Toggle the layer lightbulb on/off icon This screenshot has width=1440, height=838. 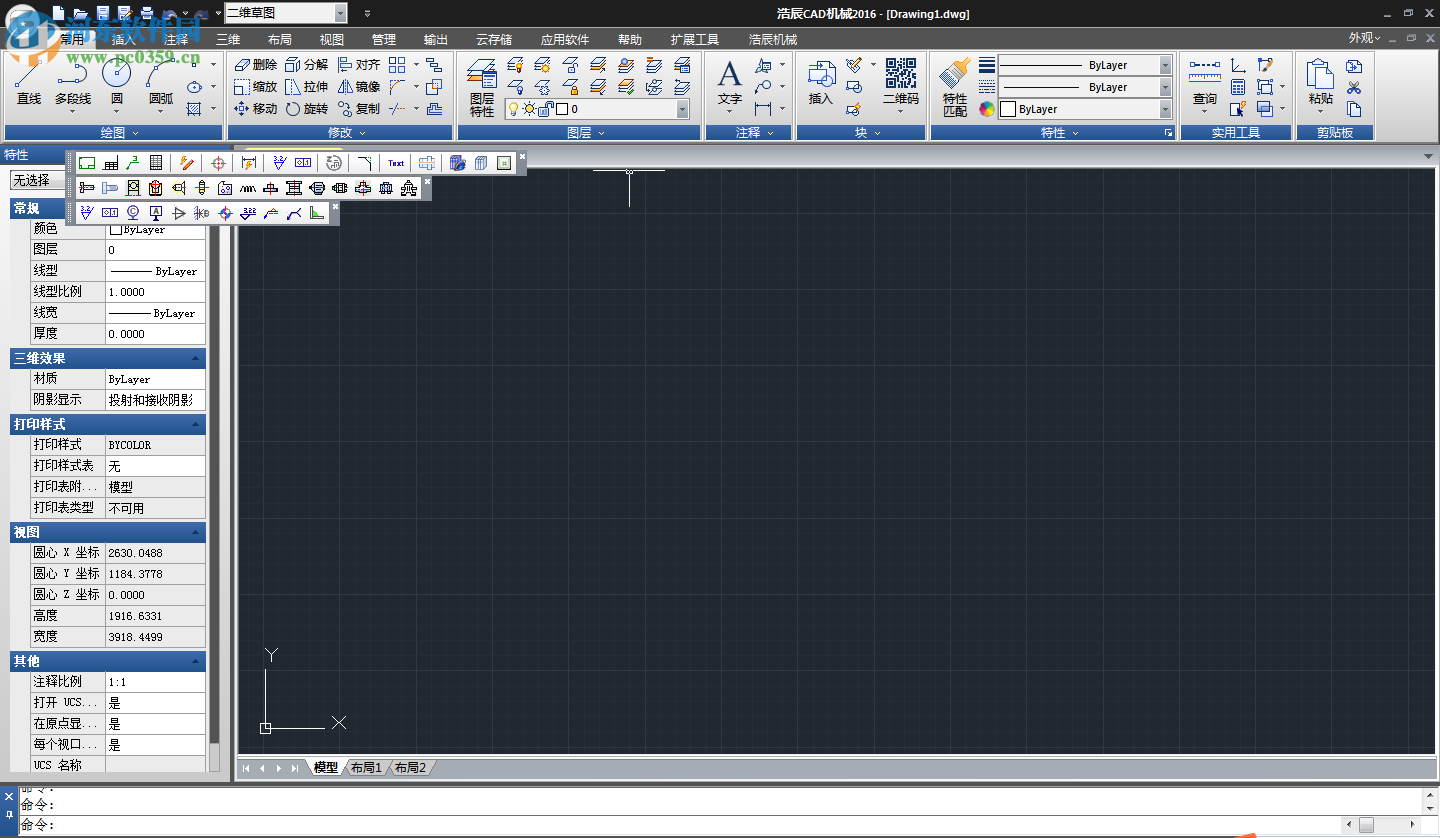coord(513,109)
